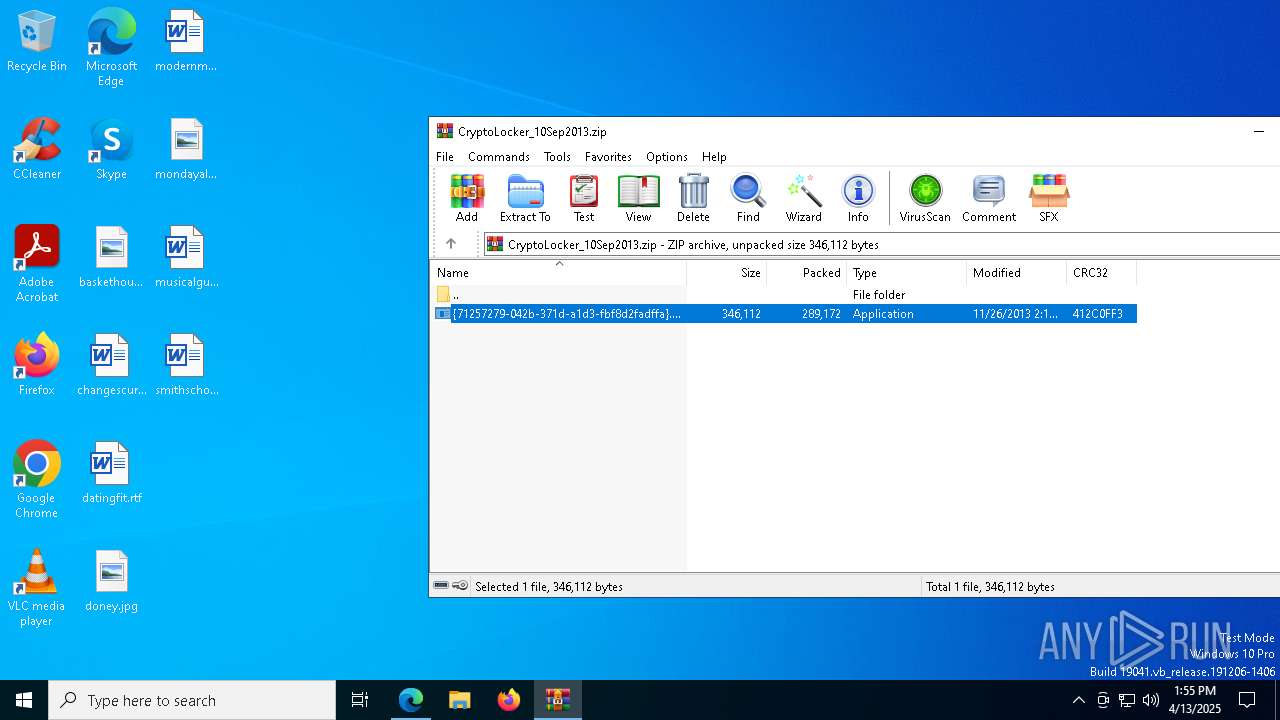Open Google Chrome desktop shortcut
This screenshot has width=1280, height=720.
pos(37,480)
